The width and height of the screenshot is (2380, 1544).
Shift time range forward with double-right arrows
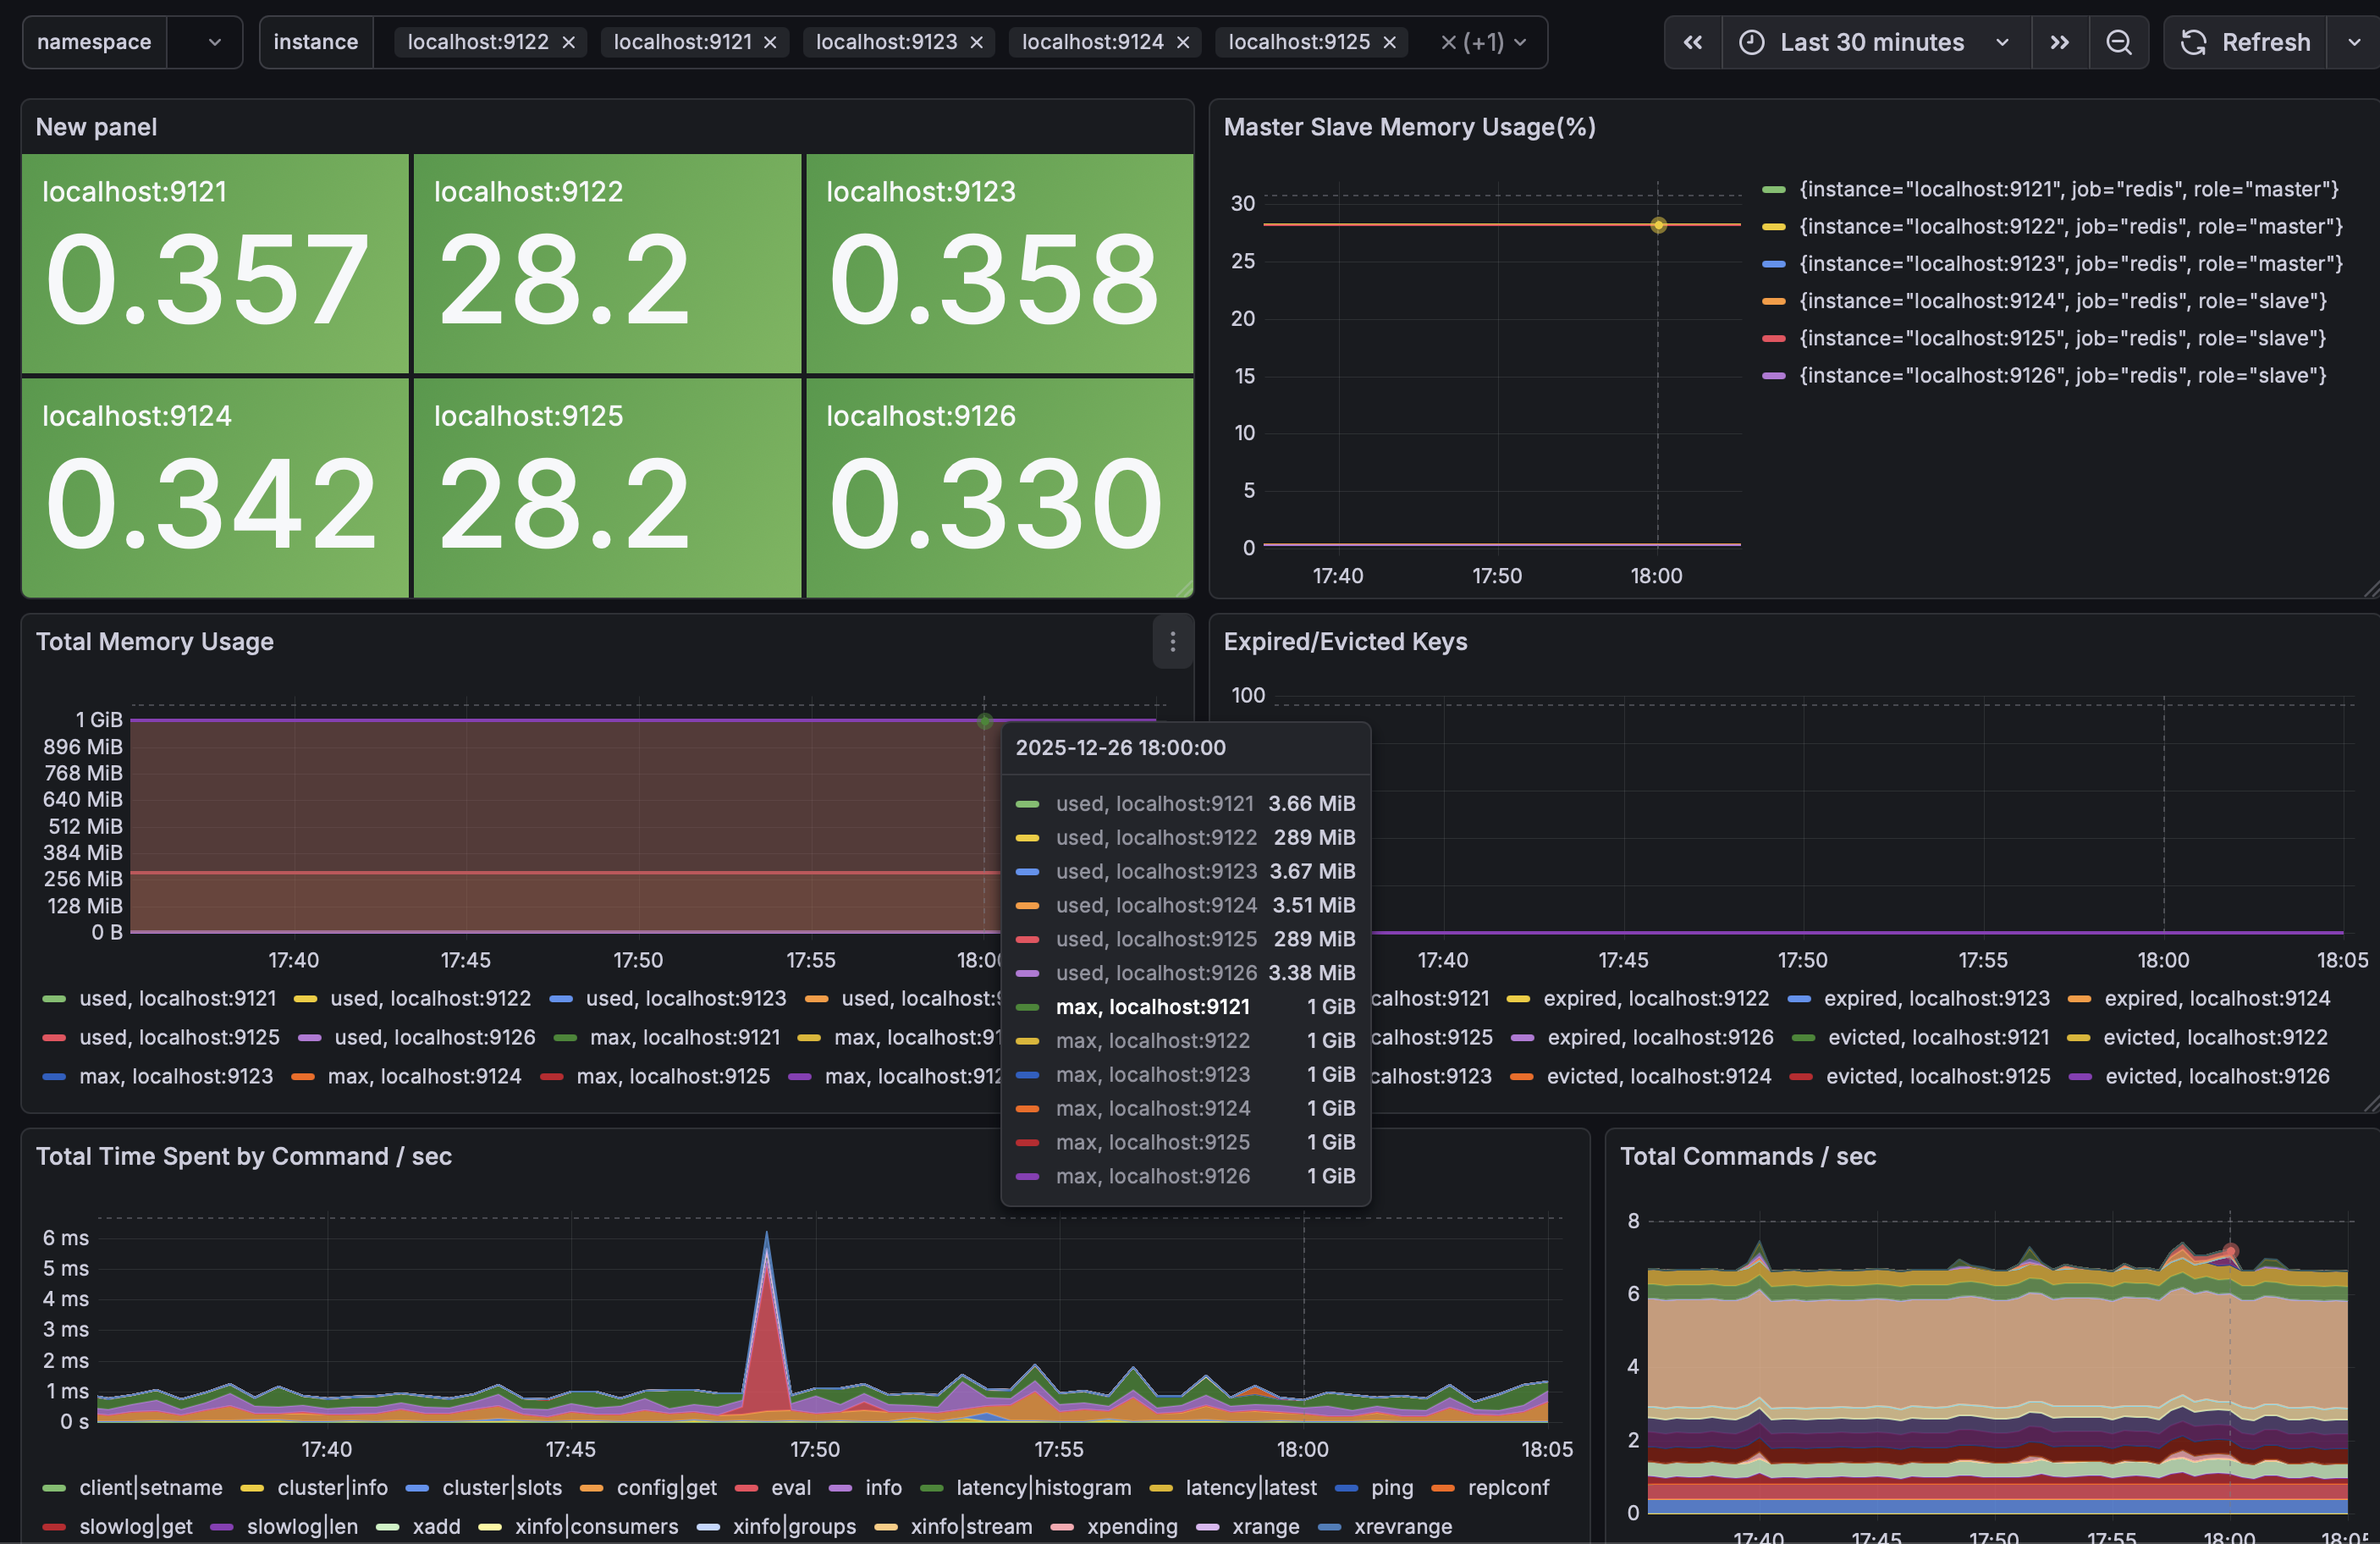coord(2059,42)
